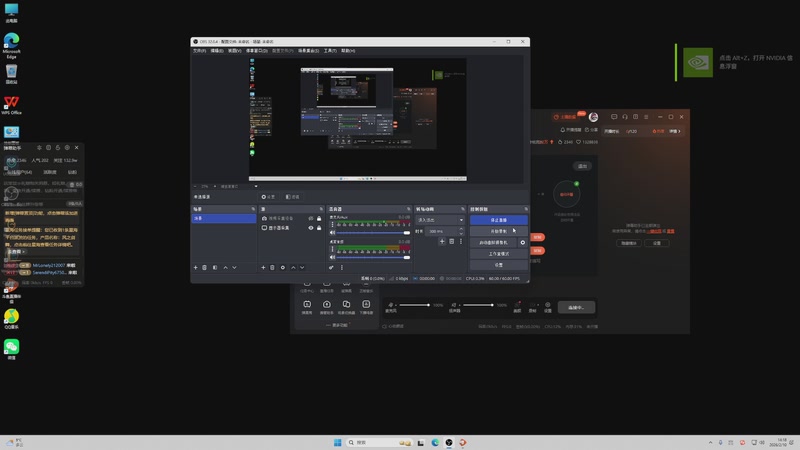Move scene up with Scenes panel arrow
800x450 pixels.
pos(226,267)
